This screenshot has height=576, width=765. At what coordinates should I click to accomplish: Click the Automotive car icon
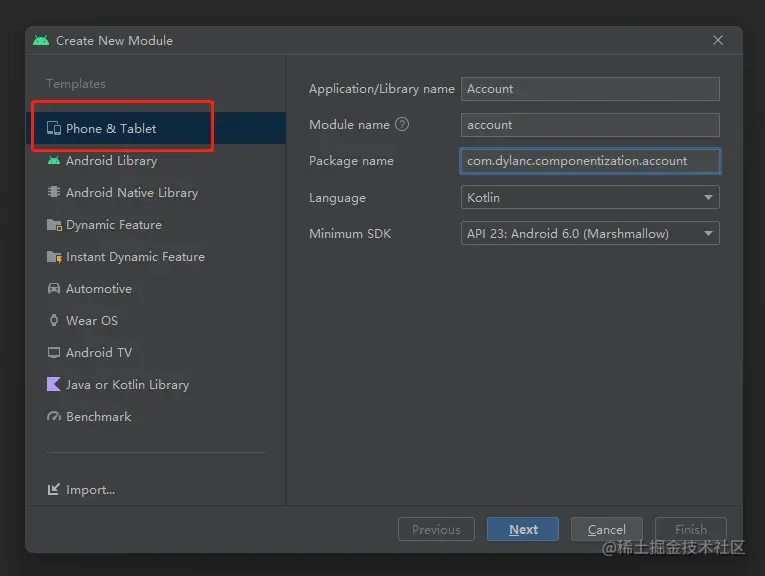click(x=54, y=289)
